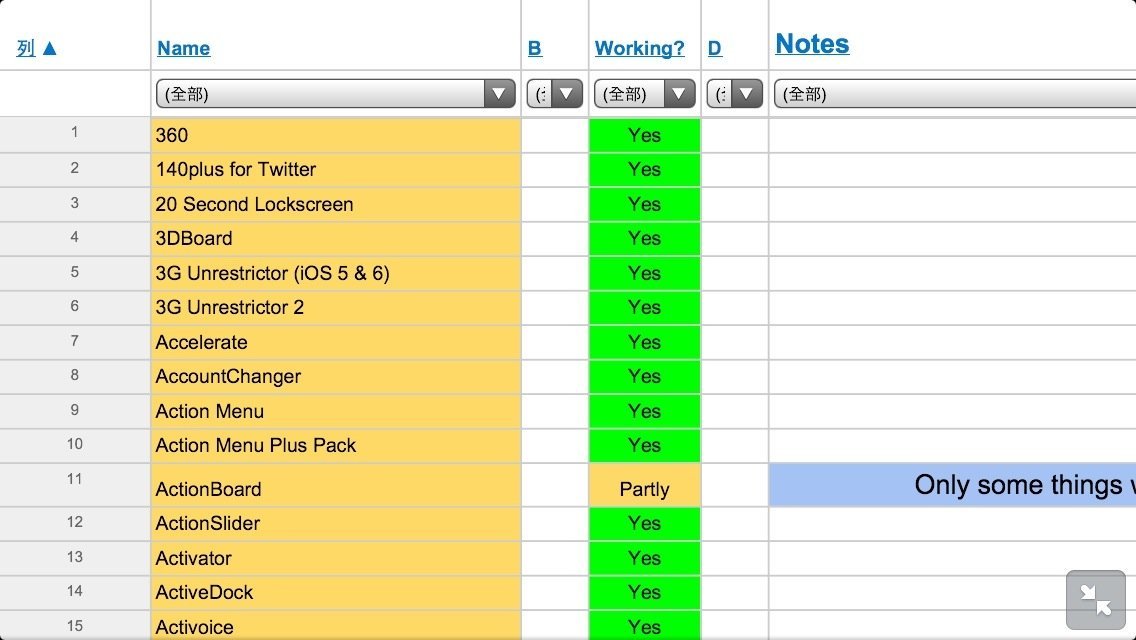This screenshot has height=640, width=1136.
Task: Select the ActionBoard name cell
Action: tap(335, 488)
